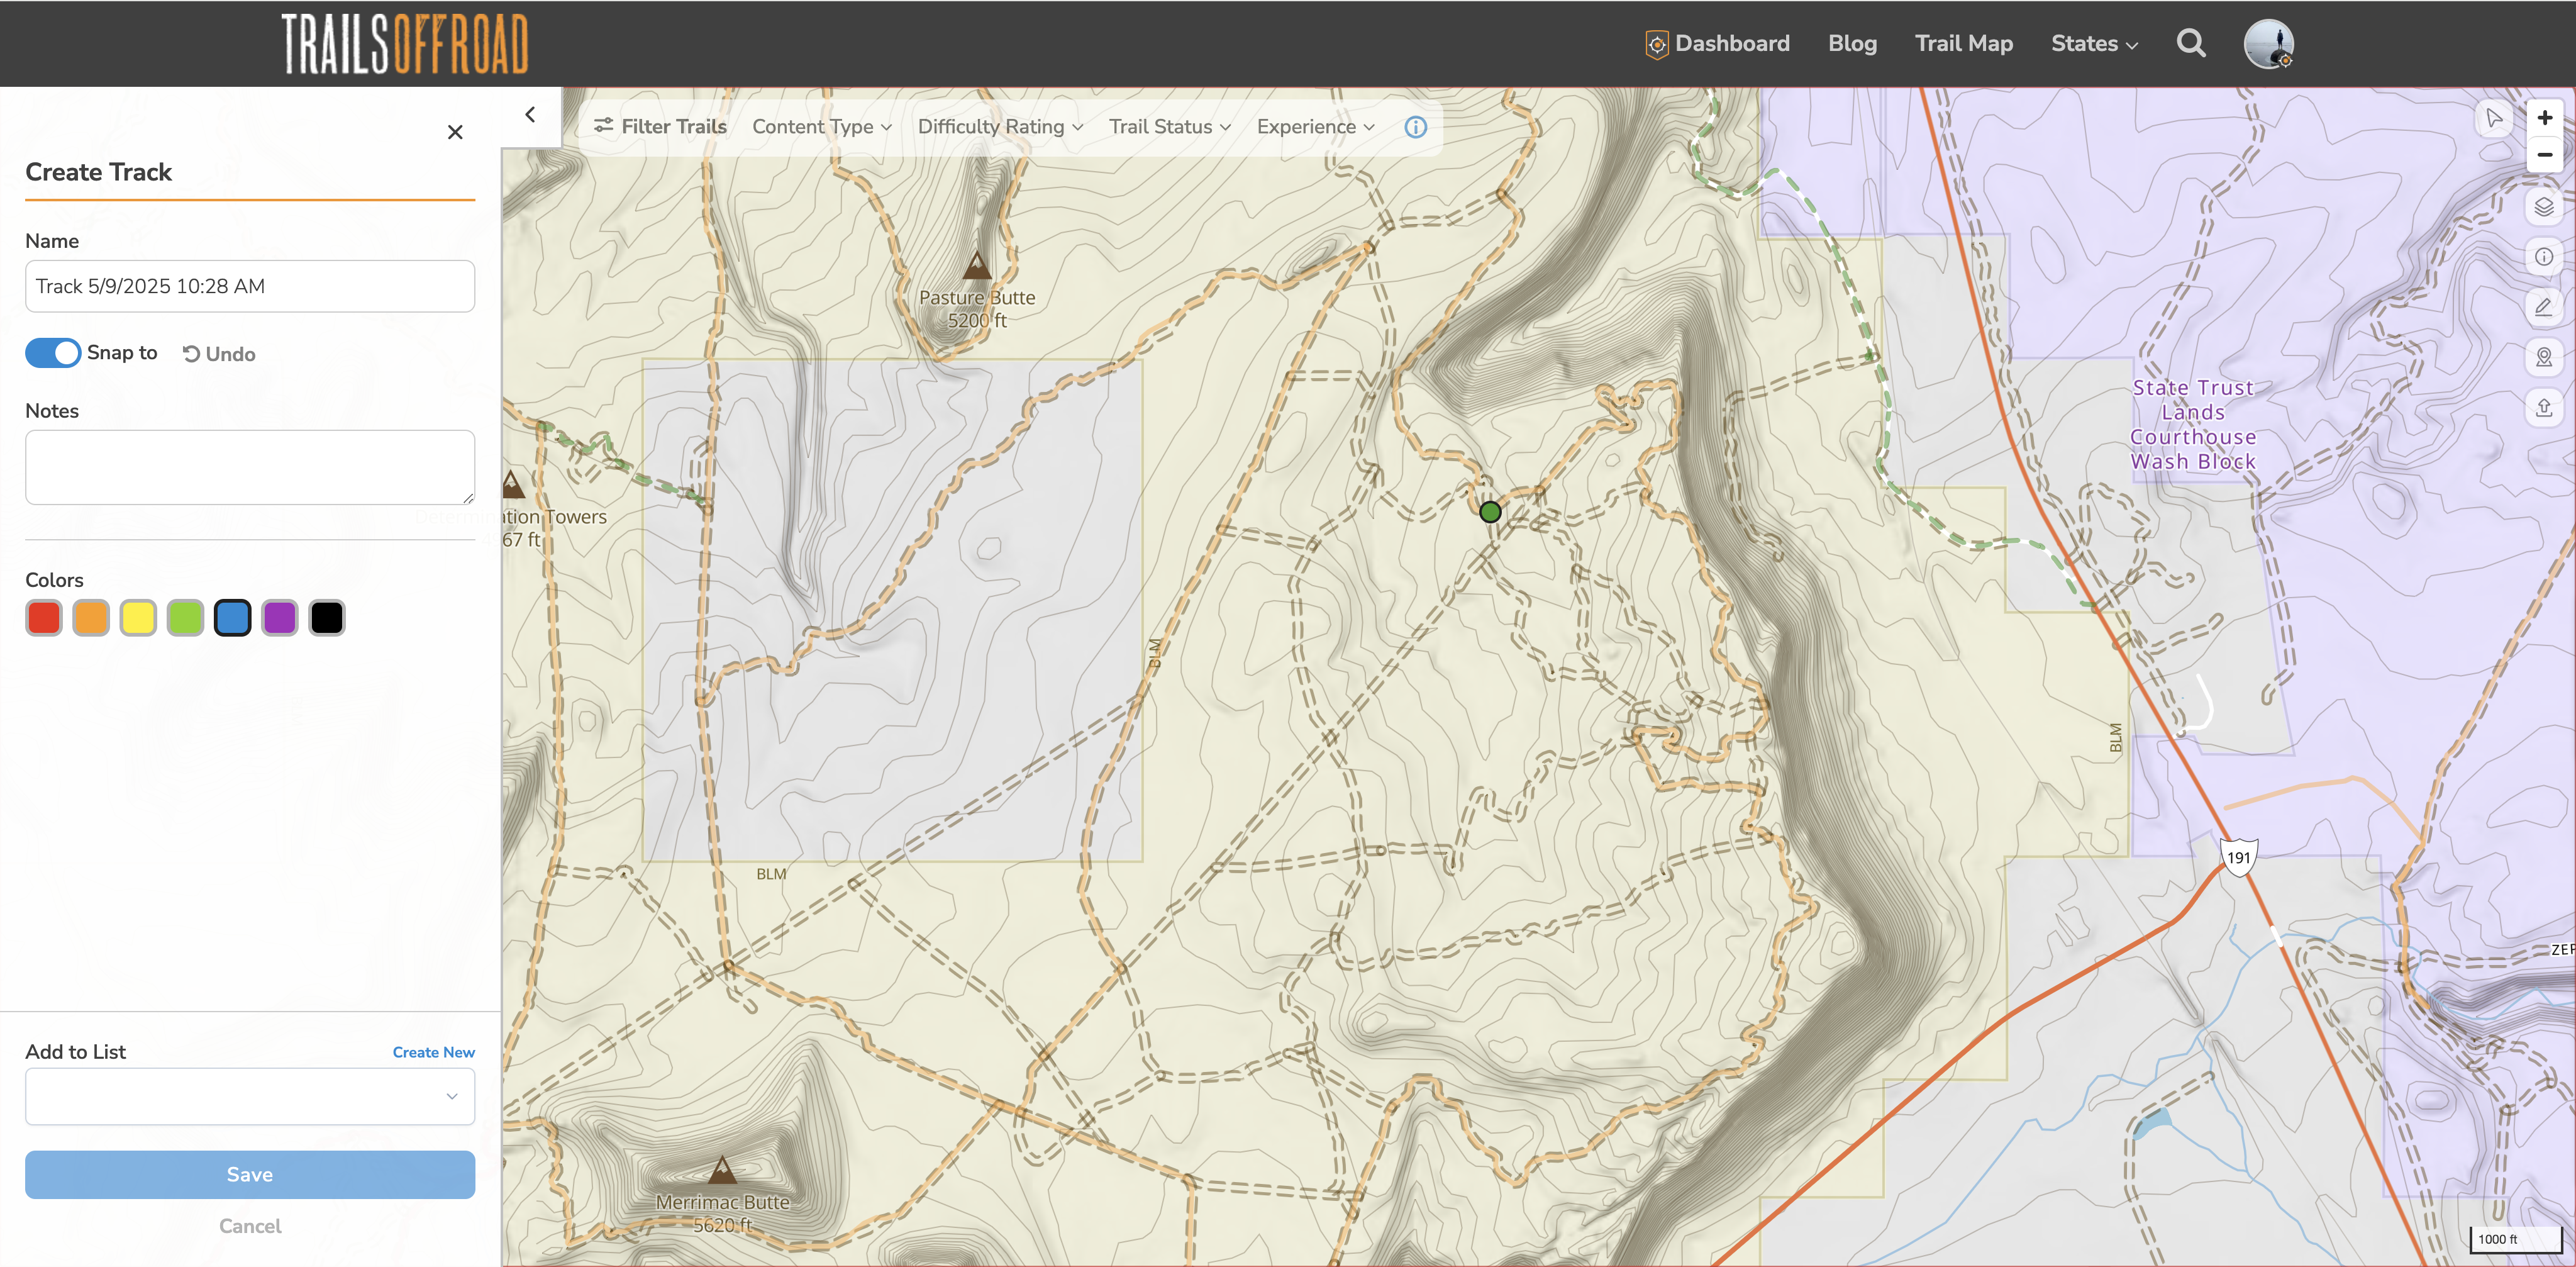Viewport: 2576px width, 1267px height.
Task: Click the Merrimac Butte peak icon
Action: pyautogui.click(x=722, y=1170)
